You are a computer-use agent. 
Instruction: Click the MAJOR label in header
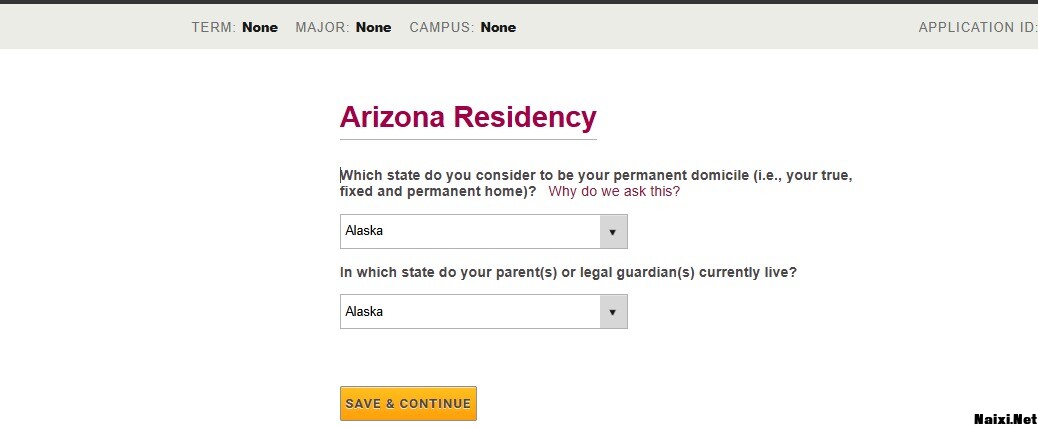(x=322, y=27)
